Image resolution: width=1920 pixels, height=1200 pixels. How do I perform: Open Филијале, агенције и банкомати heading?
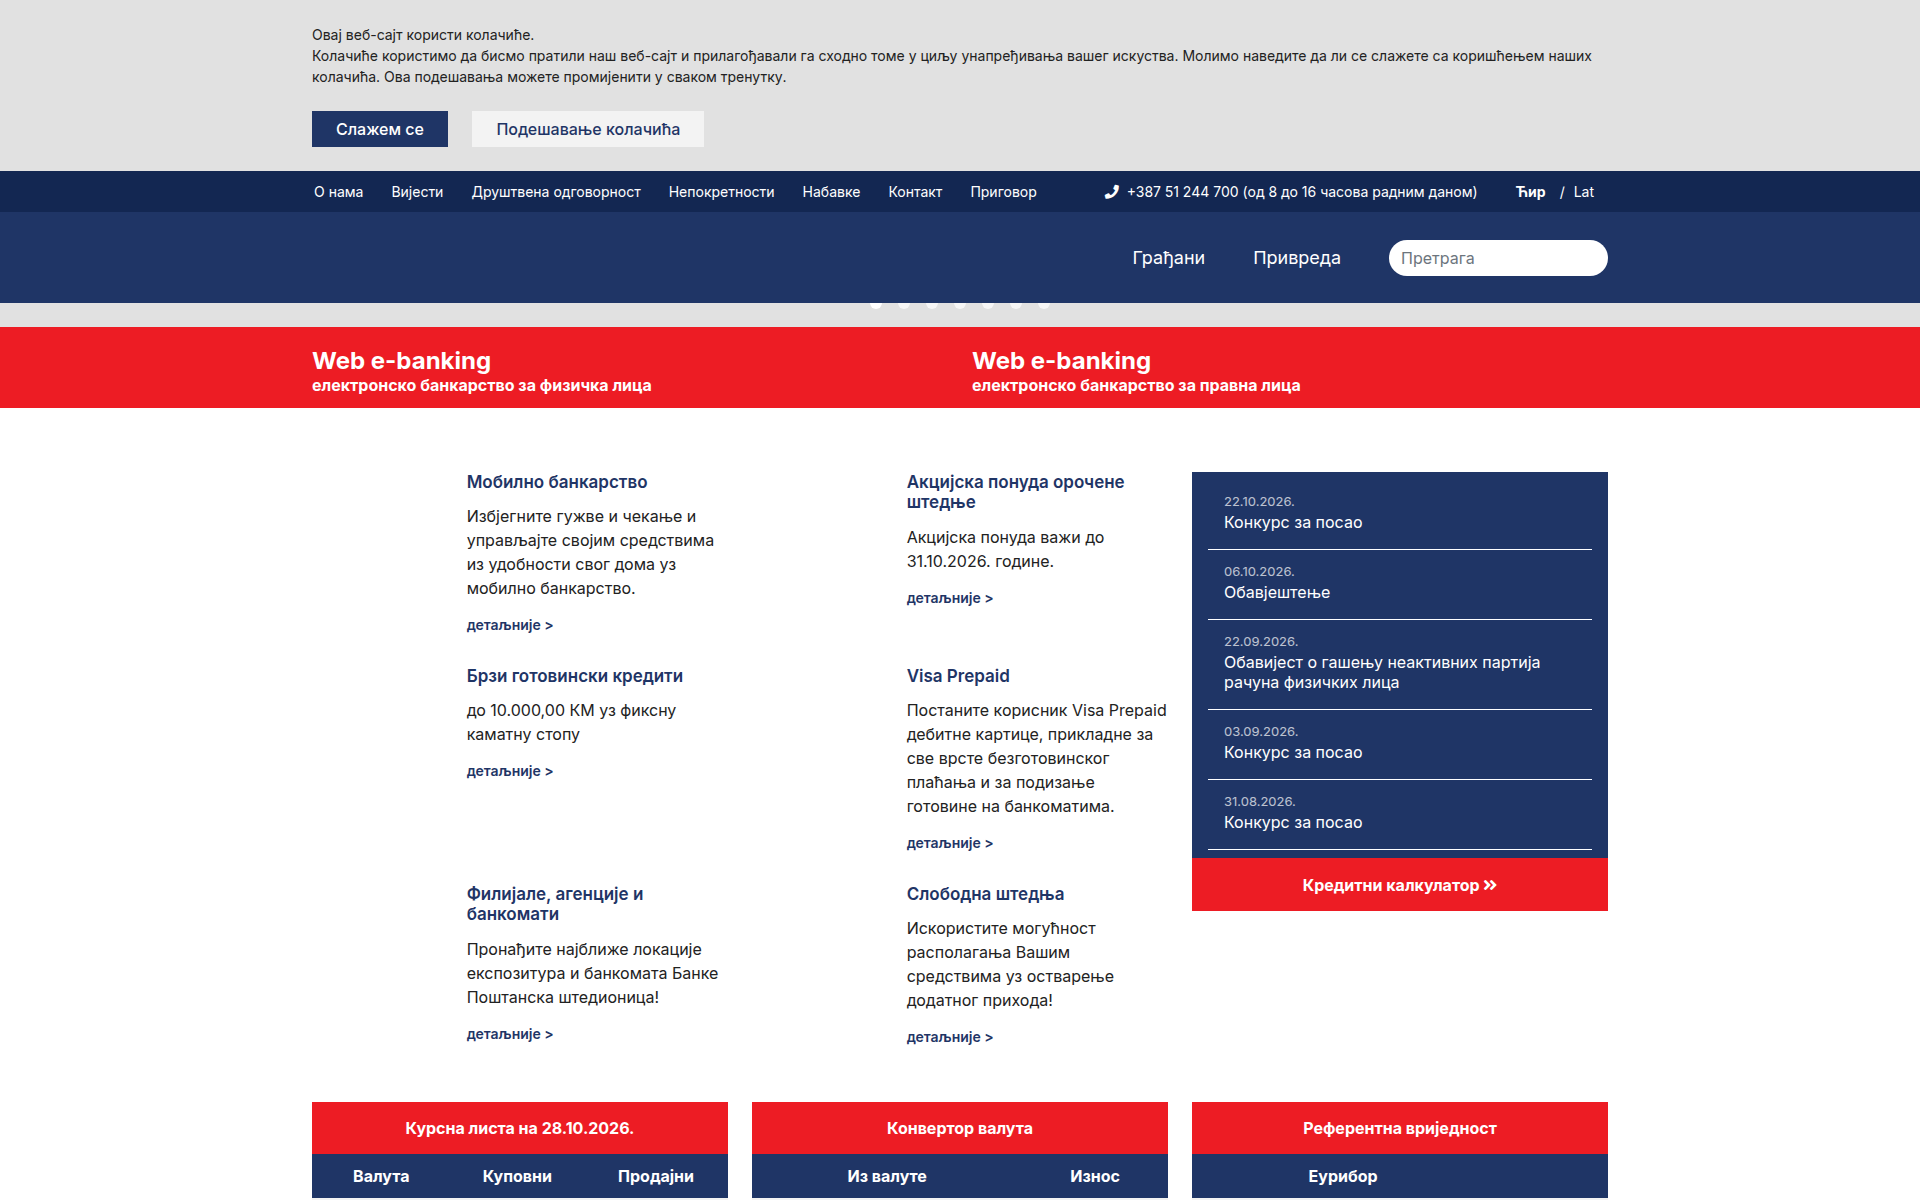pos(555,904)
